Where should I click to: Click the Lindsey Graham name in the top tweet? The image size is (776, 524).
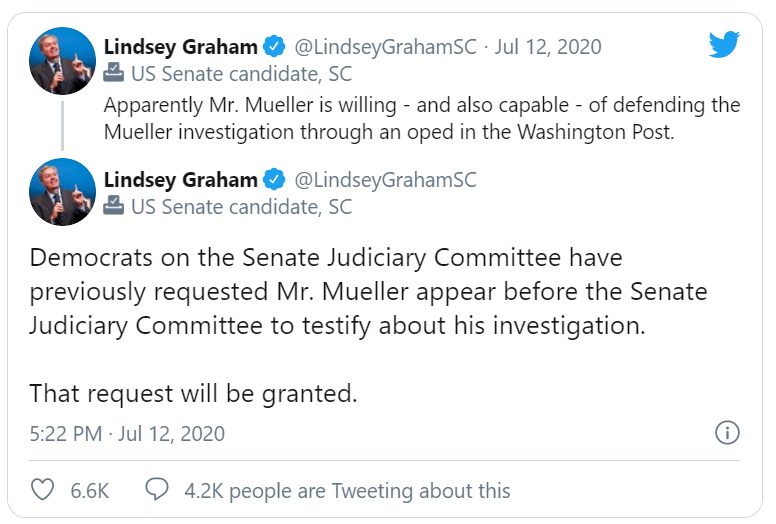[x=180, y=47]
